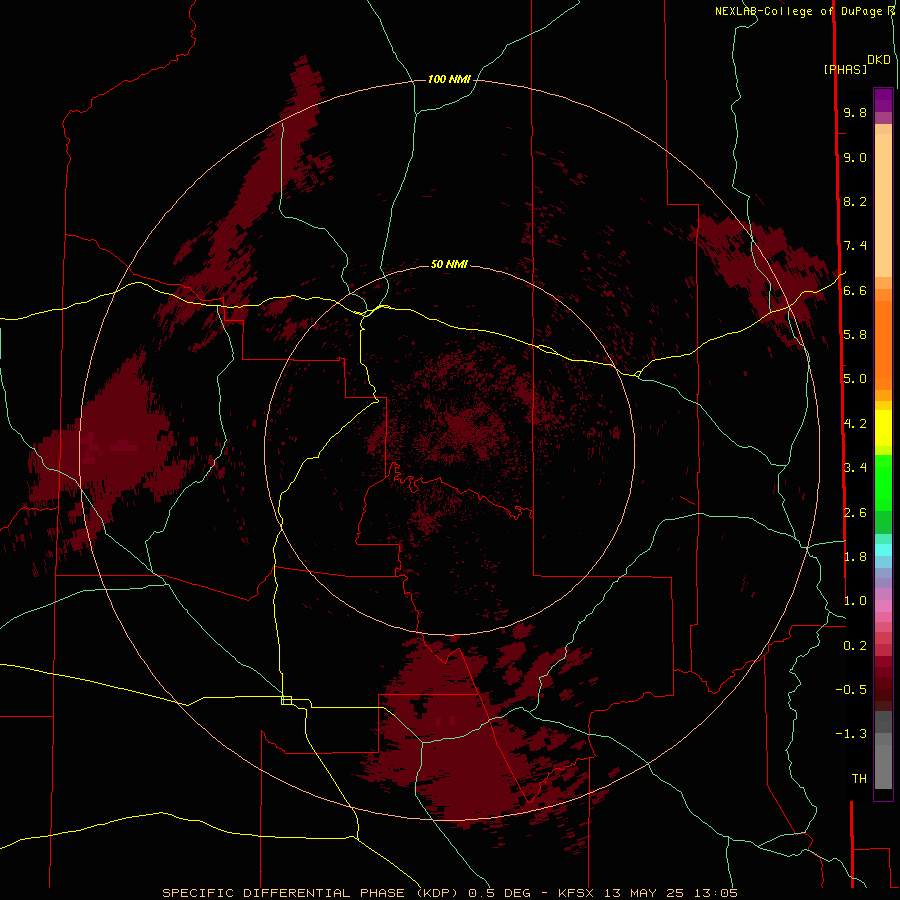Click the 5.8 scale value
This screenshot has height=900, width=900.
[x=855, y=334]
